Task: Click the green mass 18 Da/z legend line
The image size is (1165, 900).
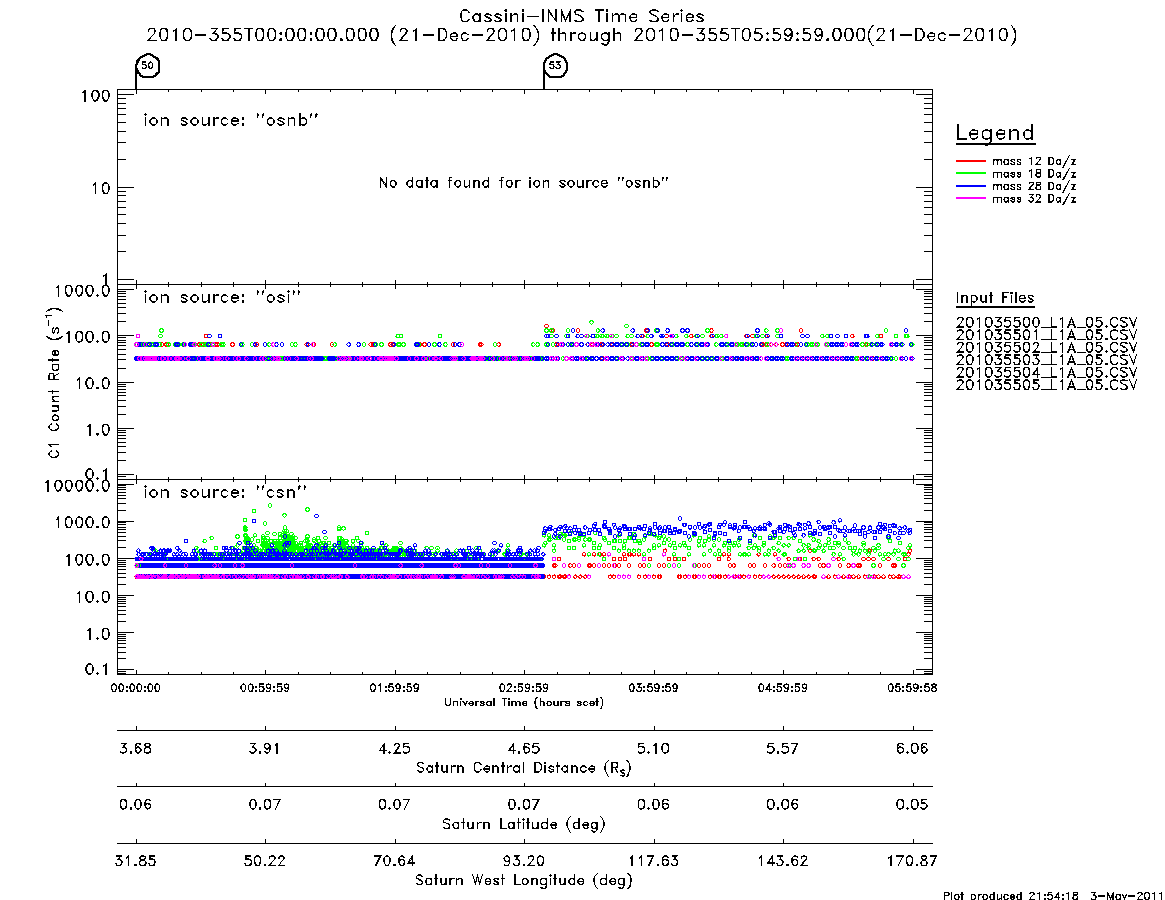Action: click(x=970, y=174)
